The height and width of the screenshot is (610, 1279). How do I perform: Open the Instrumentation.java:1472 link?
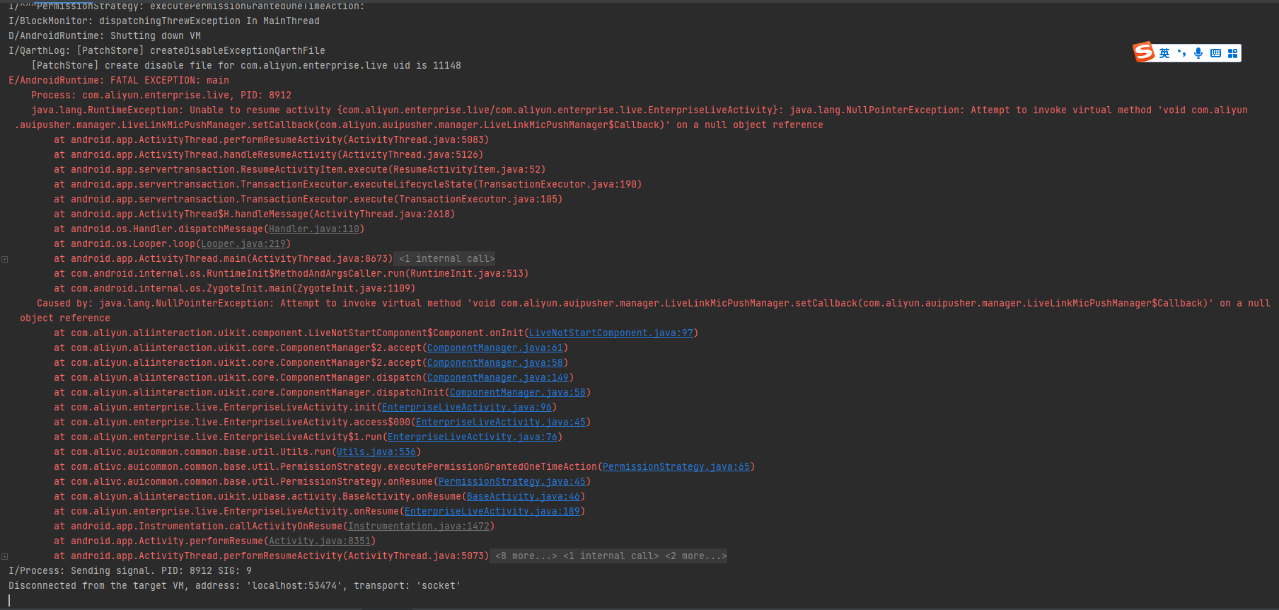[x=417, y=526]
